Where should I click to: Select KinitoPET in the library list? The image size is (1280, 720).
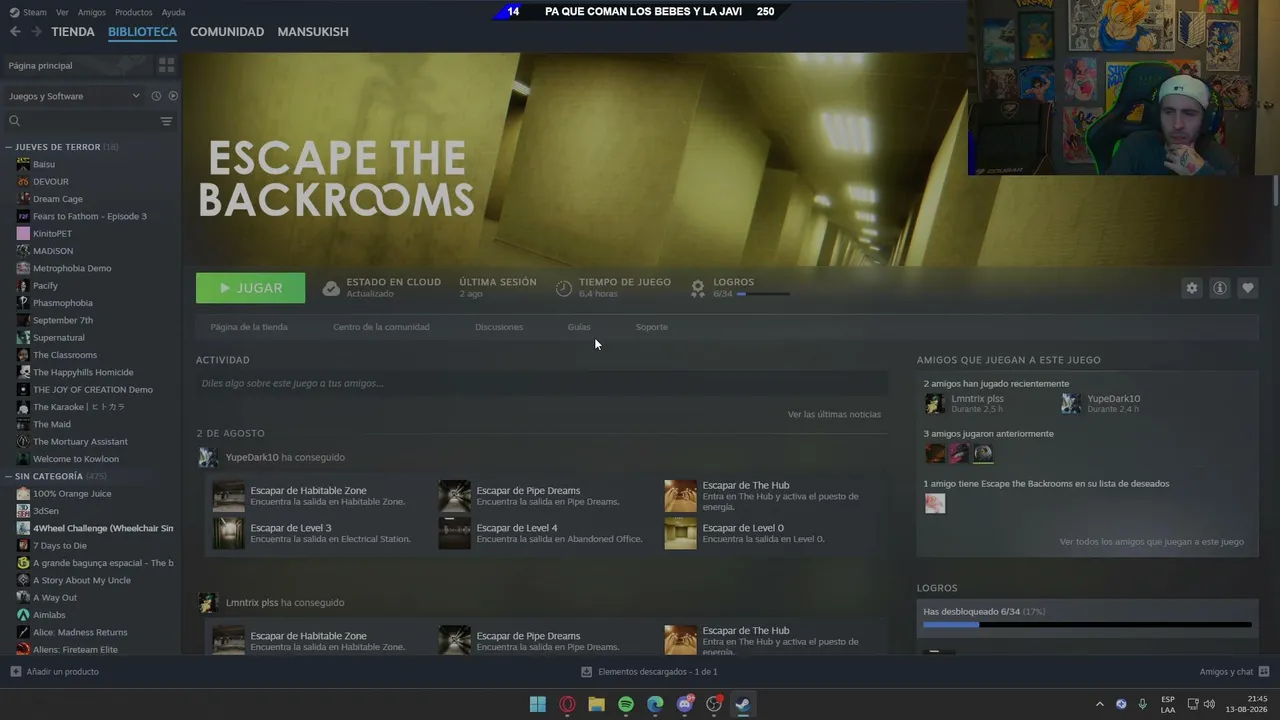(52, 234)
